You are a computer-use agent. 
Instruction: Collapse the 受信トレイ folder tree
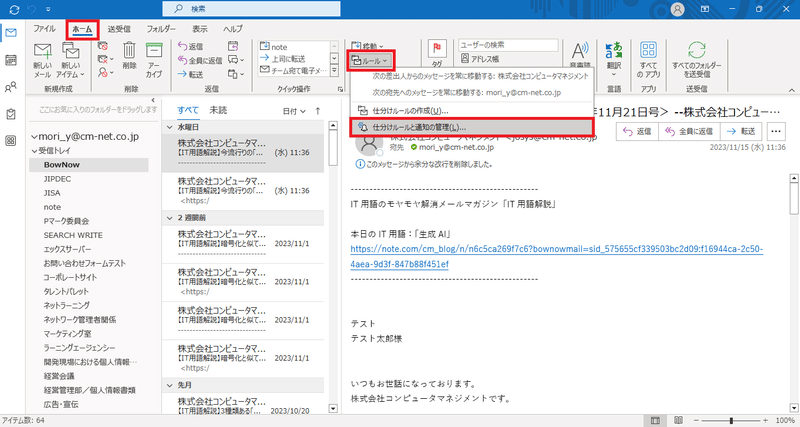34,151
